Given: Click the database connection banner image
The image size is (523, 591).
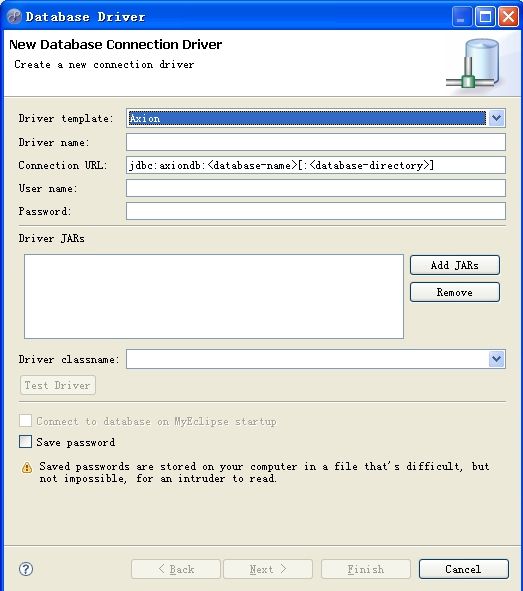Looking at the screenshot, I should click(x=473, y=63).
